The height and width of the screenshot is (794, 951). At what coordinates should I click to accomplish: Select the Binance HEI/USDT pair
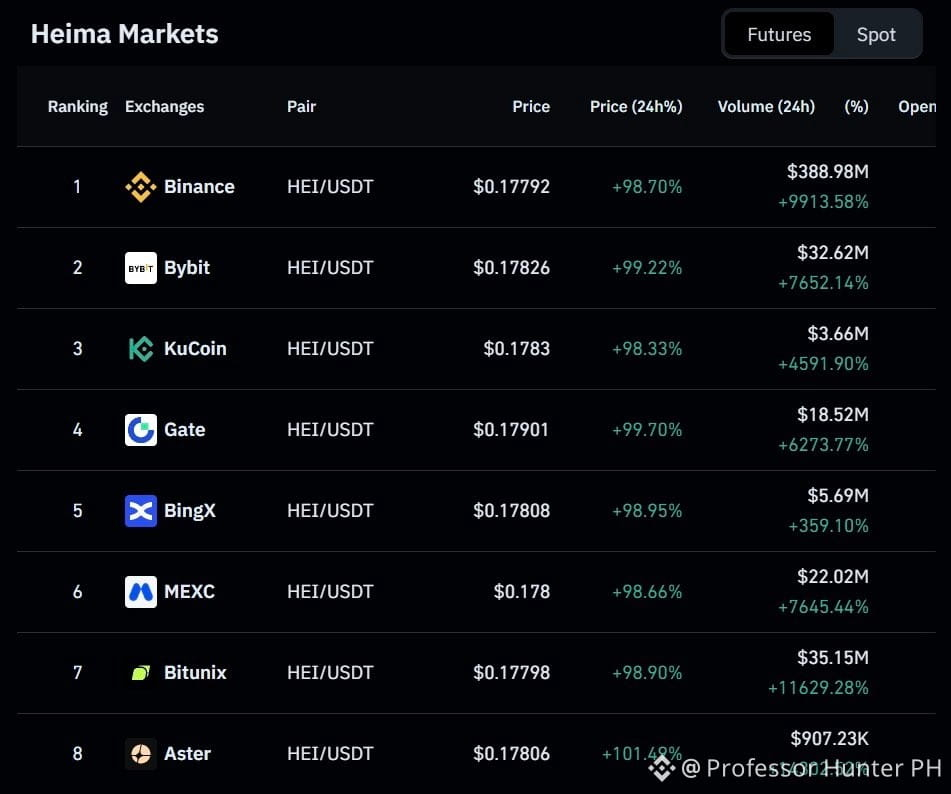[330, 187]
